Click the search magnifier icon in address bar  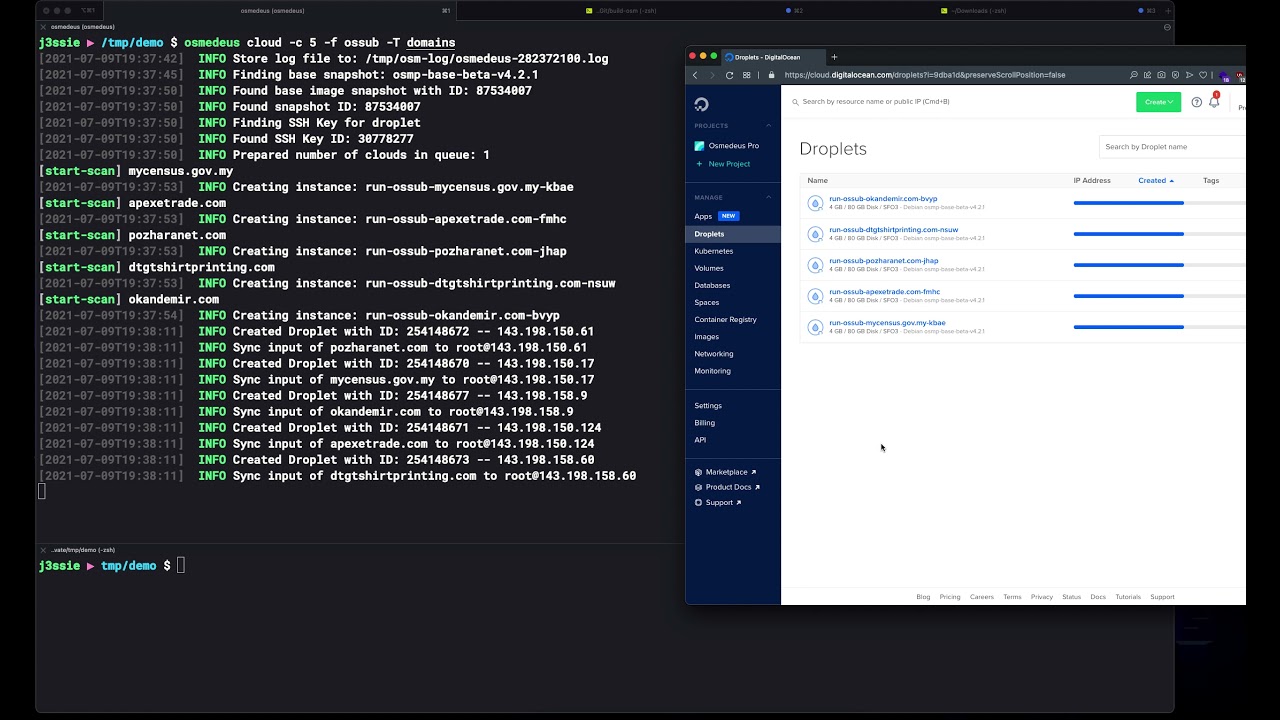pos(1133,75)
